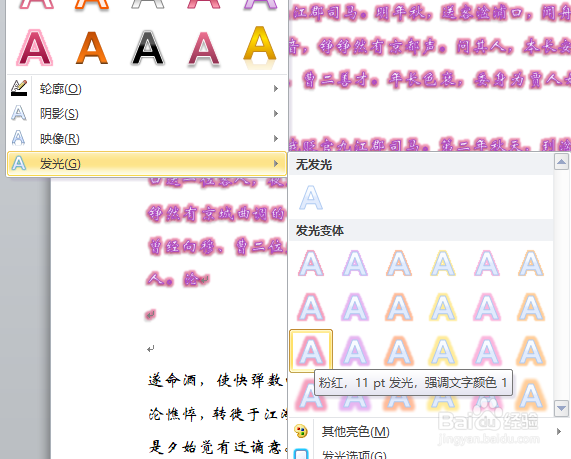Pick fourth-row glow variant, accent 6 orange
Viewport: 571px width, 459px height.
[531, 395]
